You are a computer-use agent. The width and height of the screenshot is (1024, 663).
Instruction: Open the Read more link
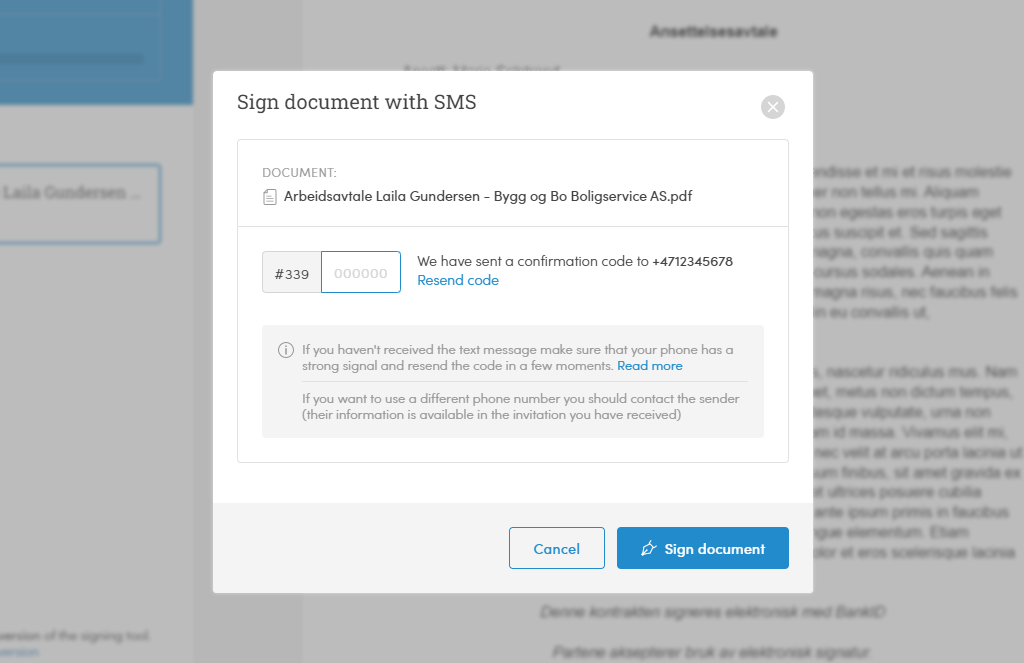[650, 366]
